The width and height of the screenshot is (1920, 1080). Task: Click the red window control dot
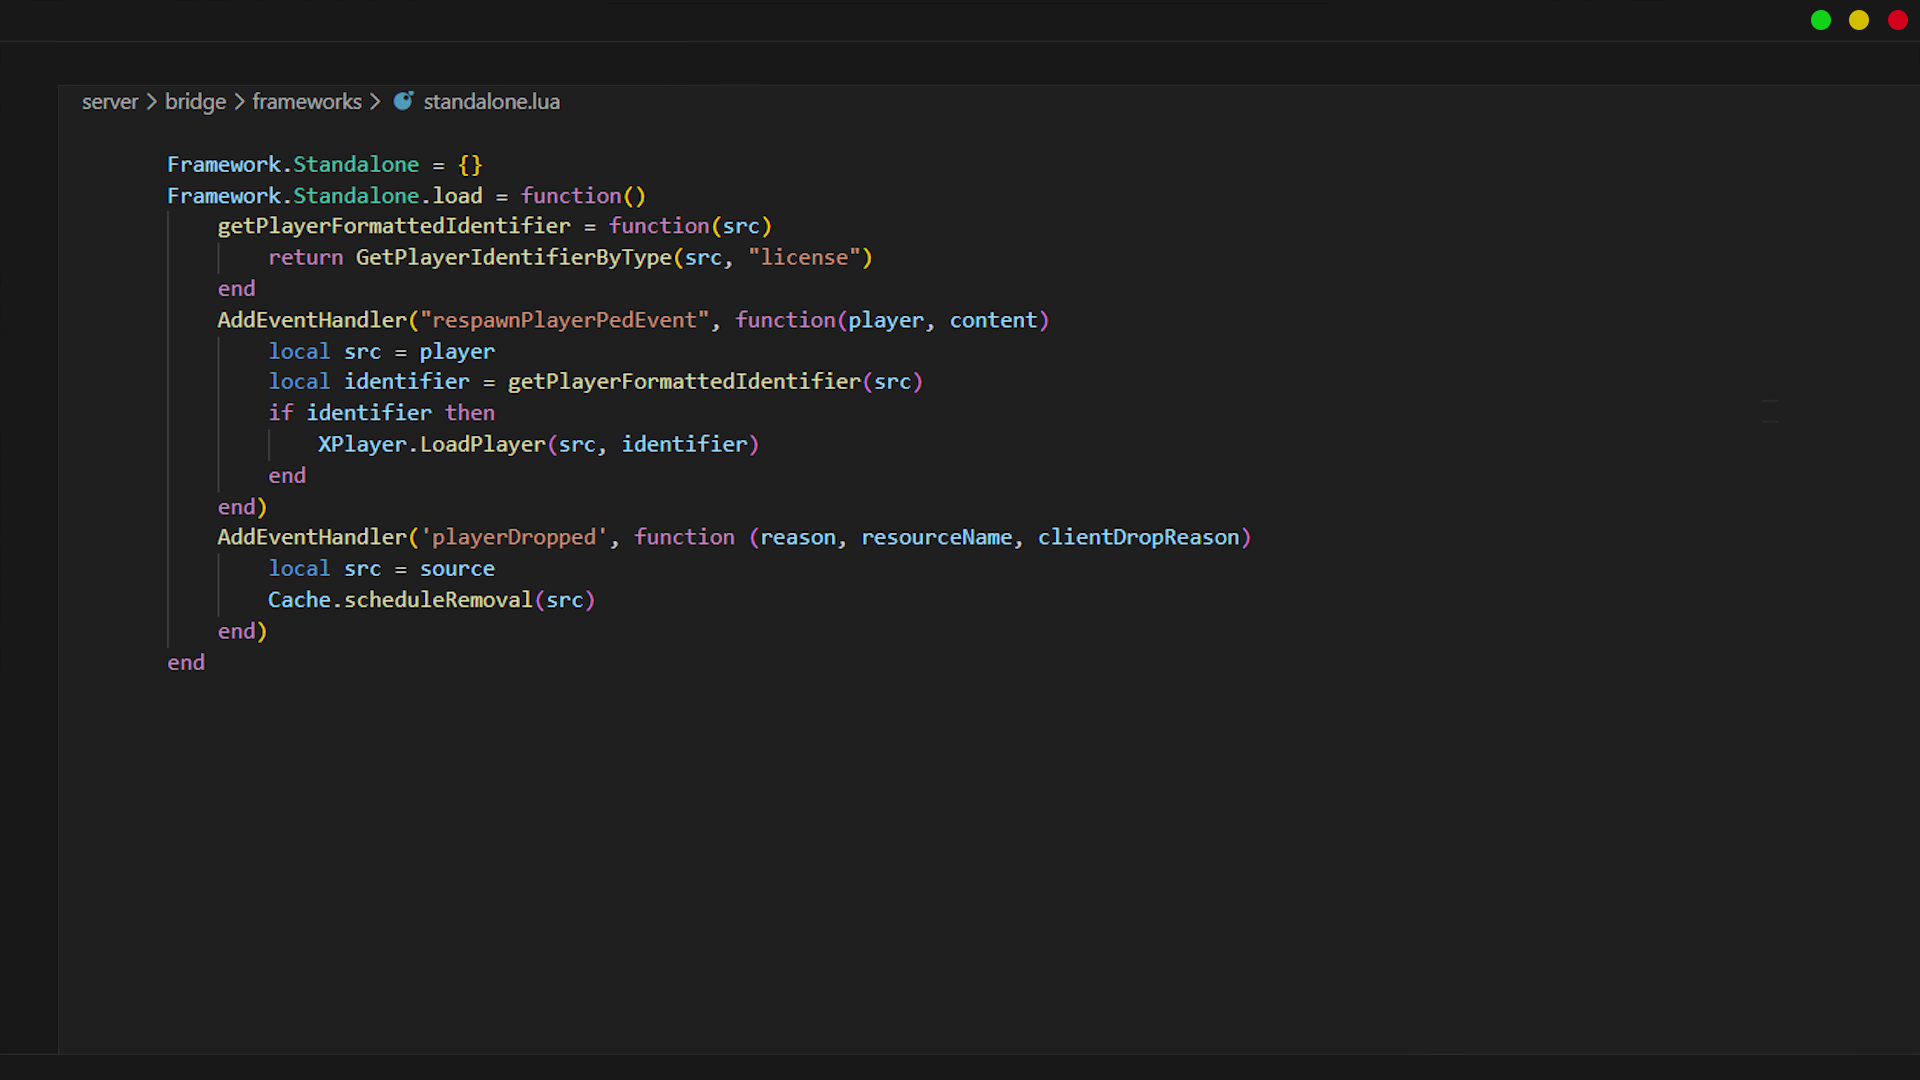coord(1898,20)
